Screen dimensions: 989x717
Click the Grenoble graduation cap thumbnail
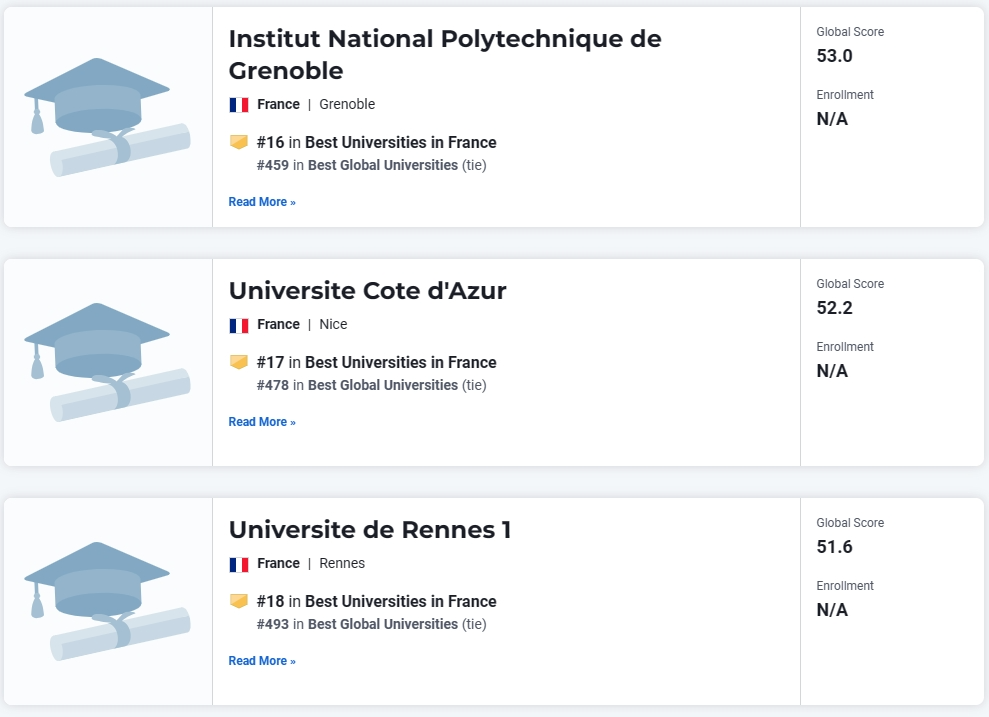pyautogui.click(x=107, y=117)
